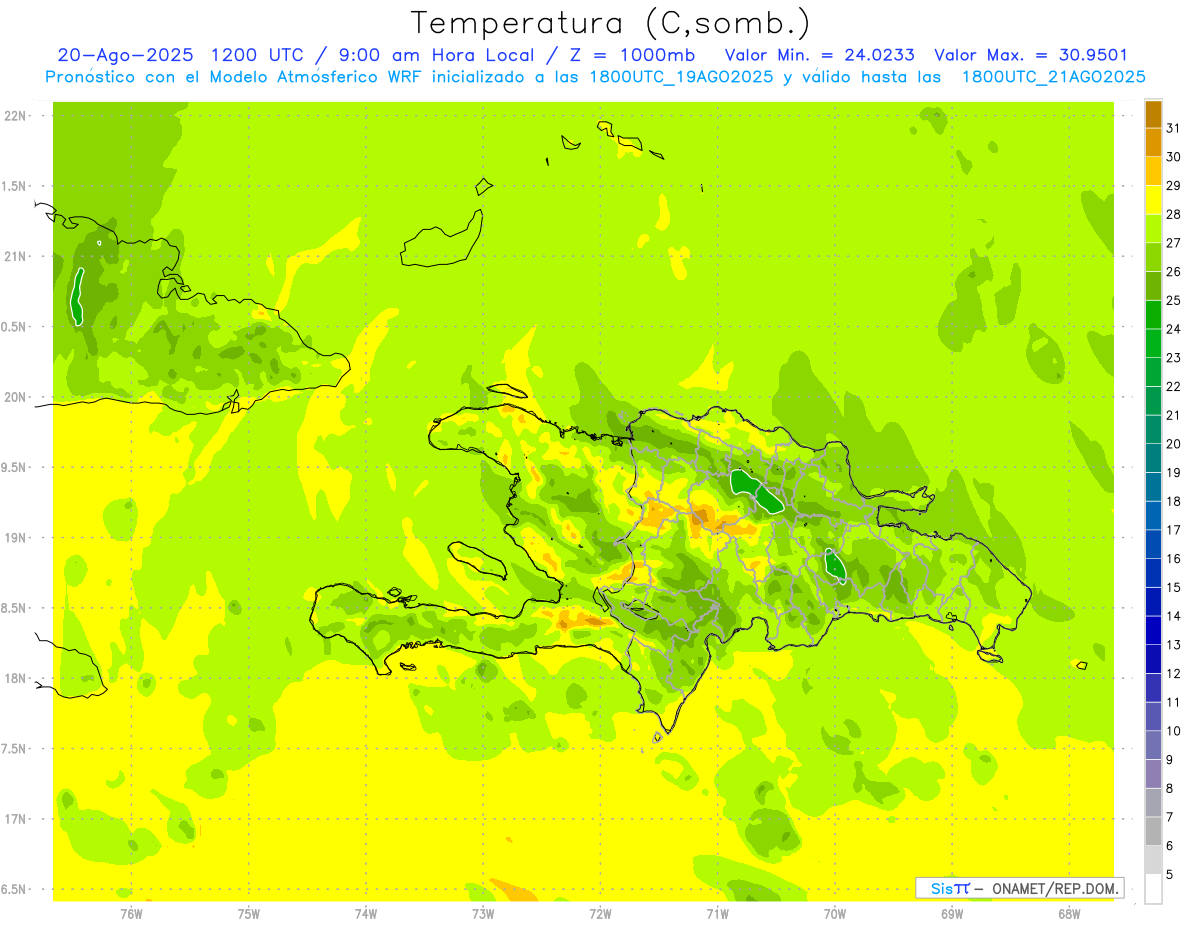Click the "70W" longitude label
Viewport: 1200px width, 927px height.
[835, 913]
